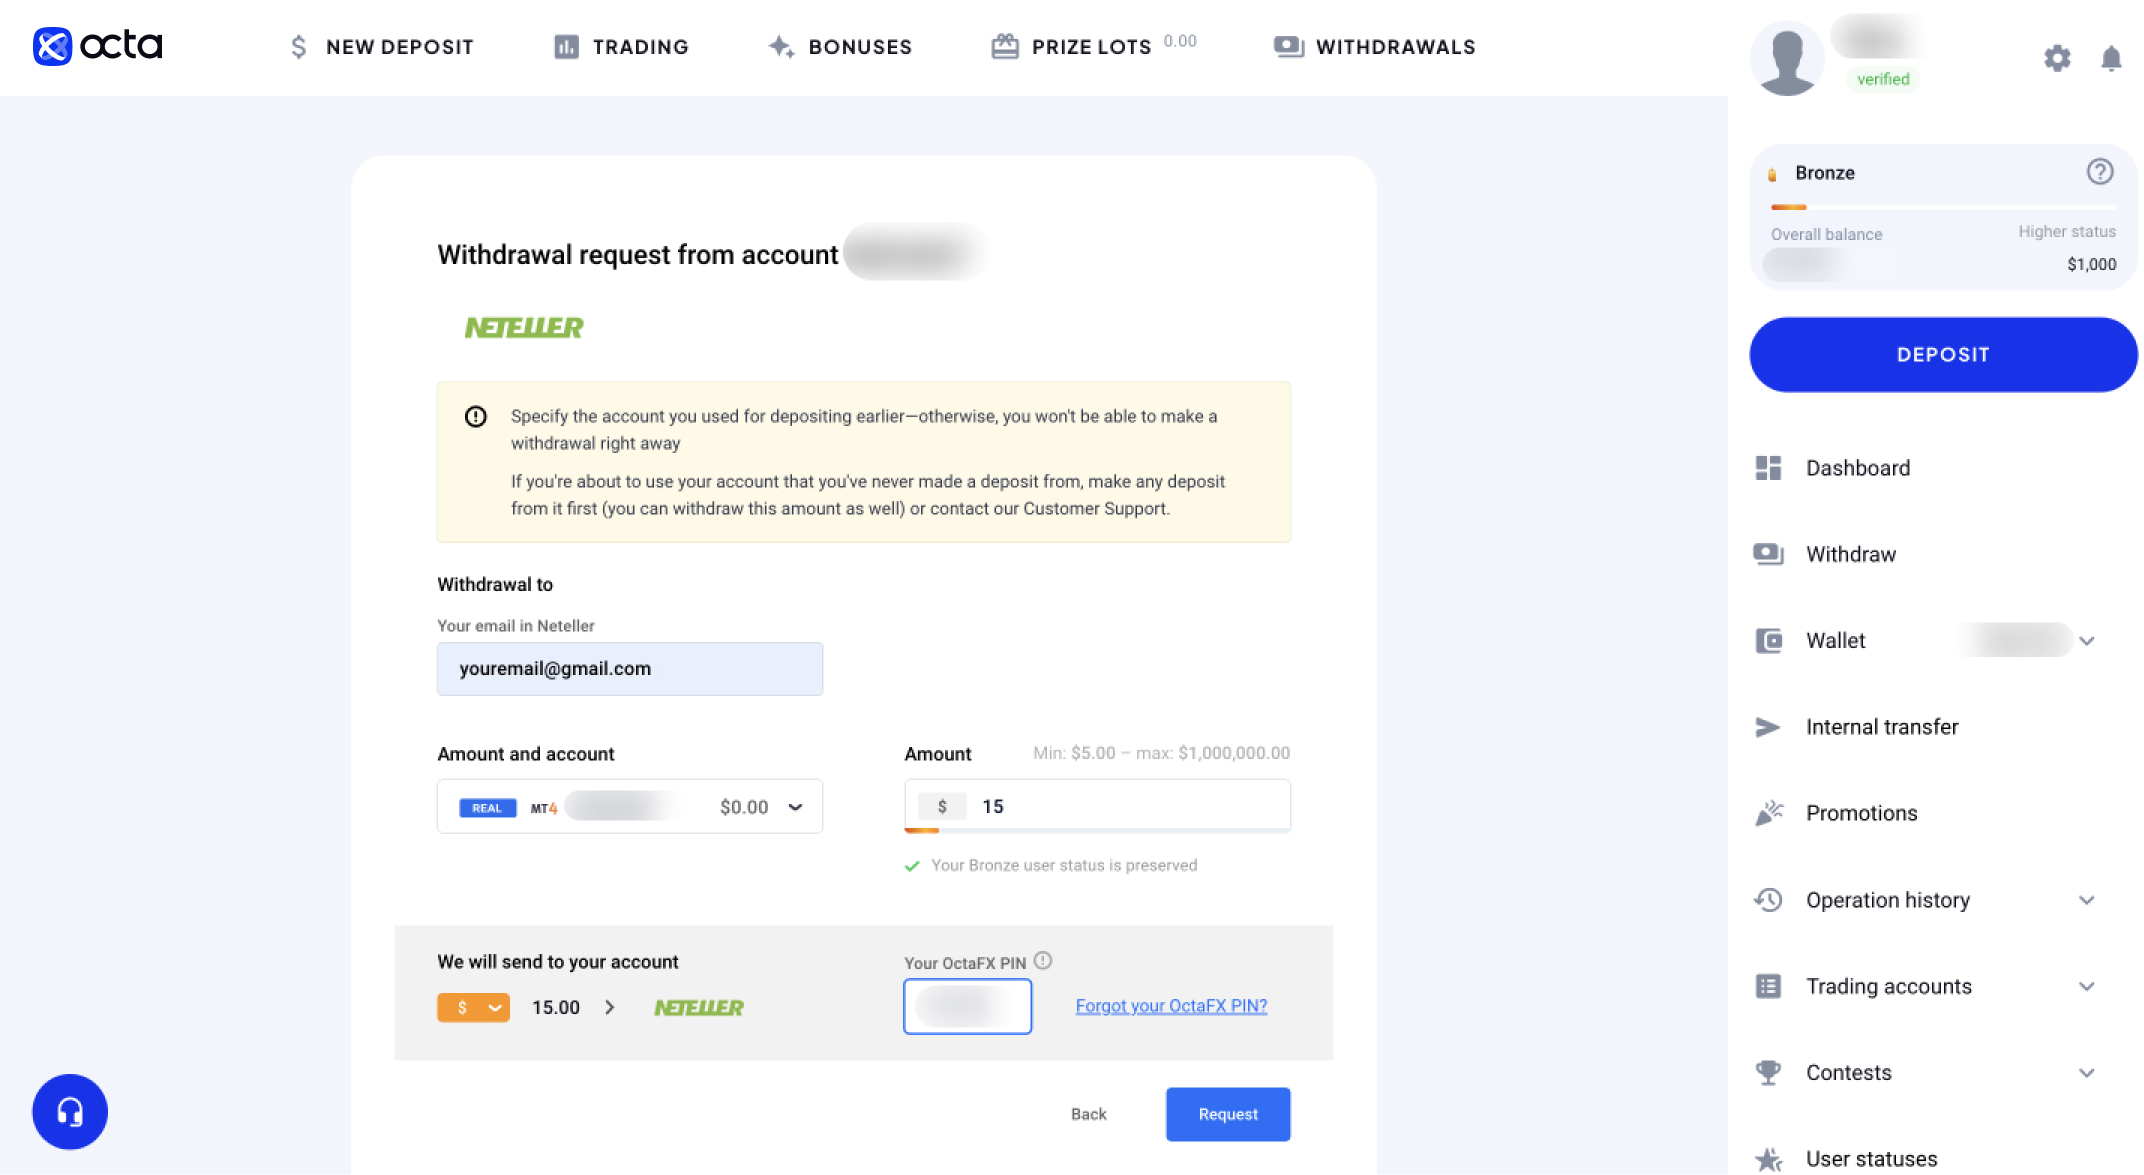Click the Bonuses icon in navbar
Image resolution: width=2144 pixels, height=1175 pixels.
(x=781, y=46)
